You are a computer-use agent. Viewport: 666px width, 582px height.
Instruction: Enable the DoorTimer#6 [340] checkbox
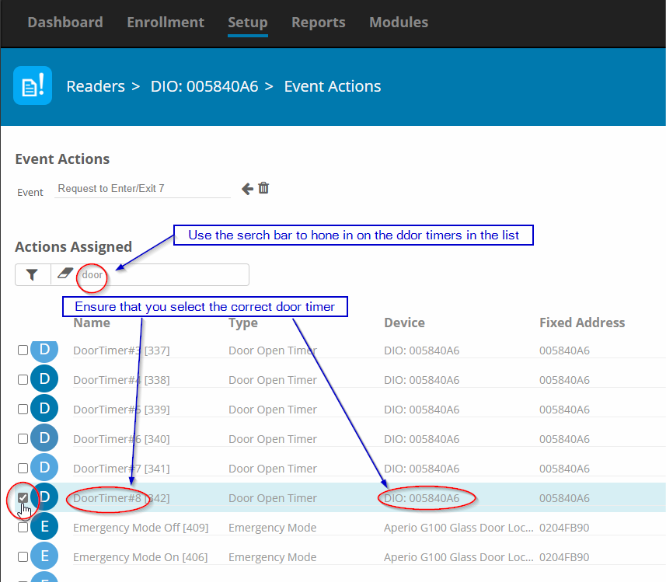point(23,439)
